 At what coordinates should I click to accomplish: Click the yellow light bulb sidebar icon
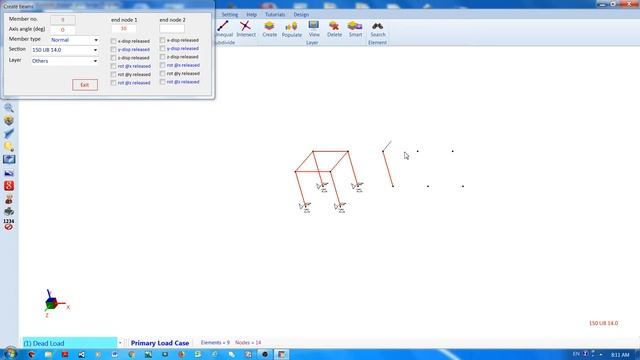point(9,147)
